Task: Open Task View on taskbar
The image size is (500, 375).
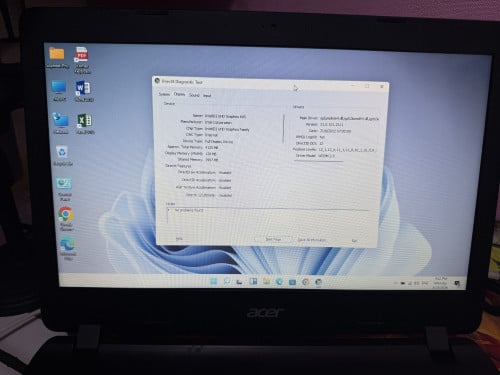Action: [240, 282]
